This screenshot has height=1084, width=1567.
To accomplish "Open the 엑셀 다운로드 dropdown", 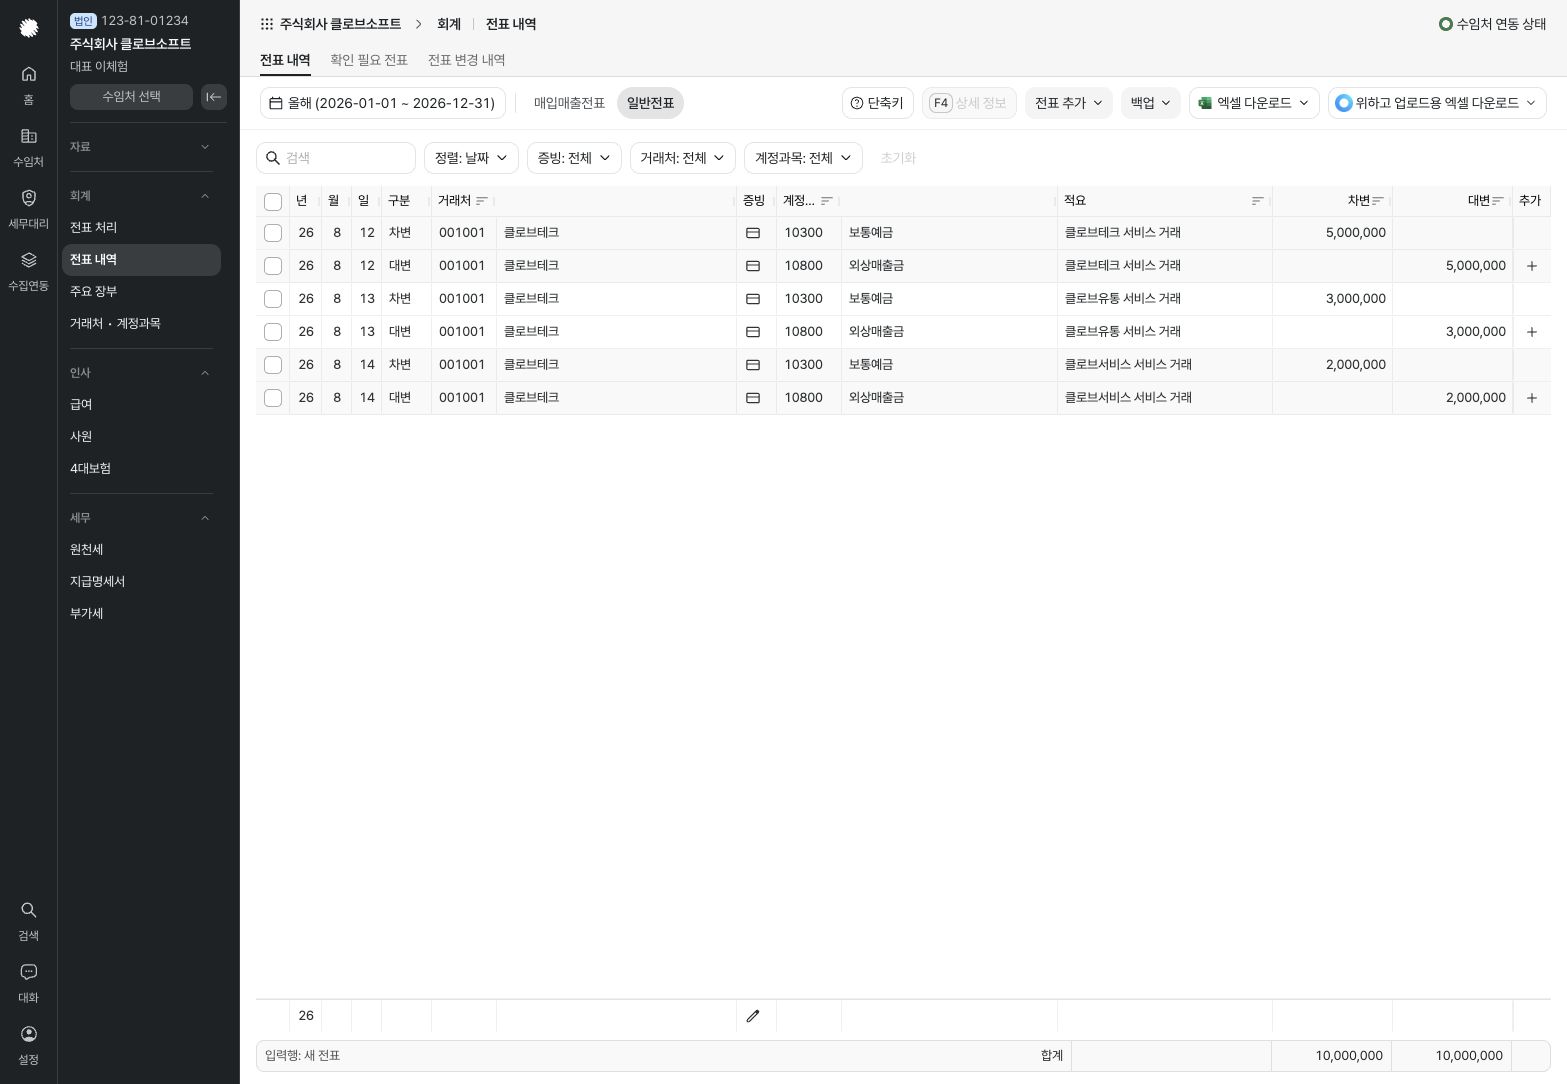I will 1254,103.
